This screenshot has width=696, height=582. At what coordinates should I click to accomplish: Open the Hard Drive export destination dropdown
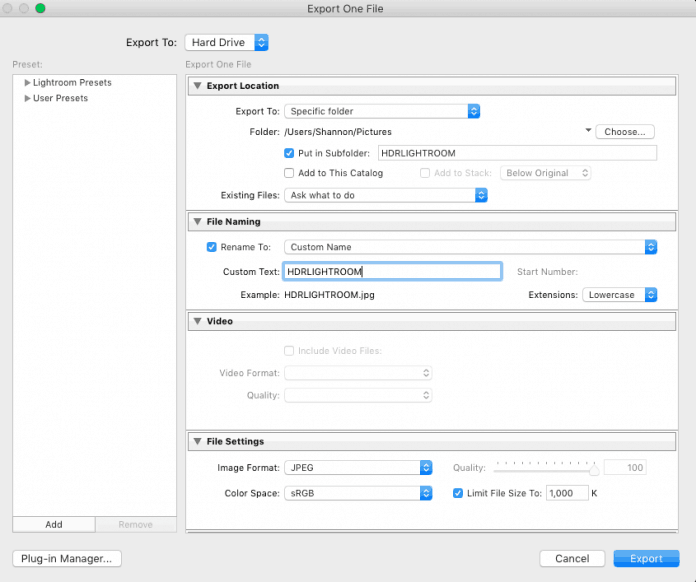[x=227, y=42]
